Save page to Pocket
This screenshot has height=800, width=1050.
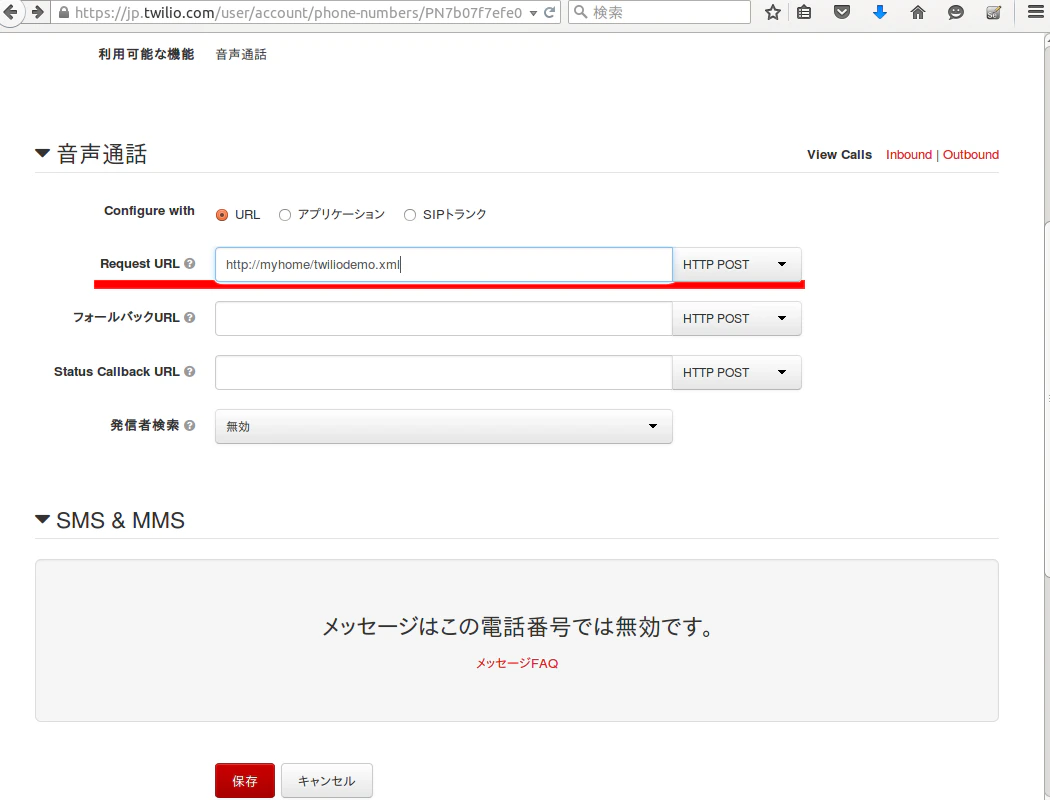(x=842, y=12)
